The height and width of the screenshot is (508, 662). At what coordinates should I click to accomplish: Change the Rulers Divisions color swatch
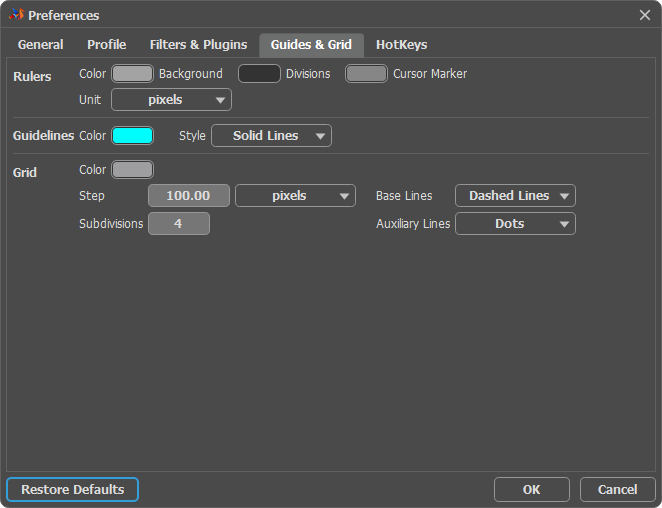259,73
